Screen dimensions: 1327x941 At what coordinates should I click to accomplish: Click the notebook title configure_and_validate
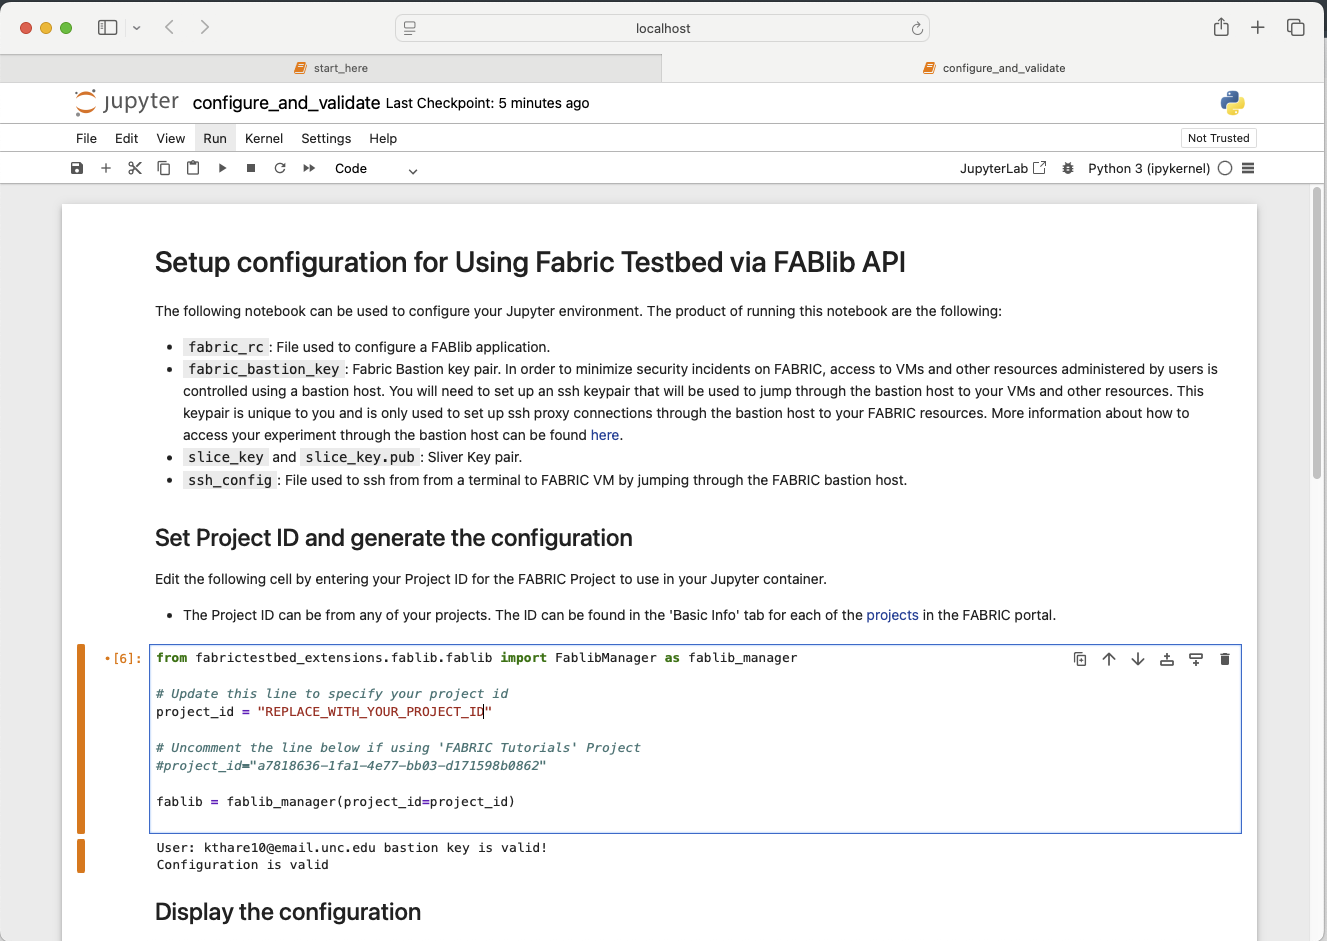286,103
